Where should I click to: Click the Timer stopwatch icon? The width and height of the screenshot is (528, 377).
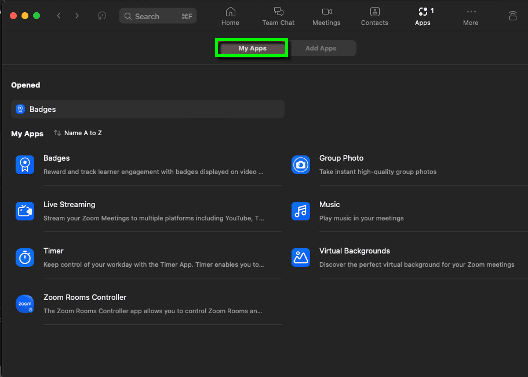(x=25, y=258)
